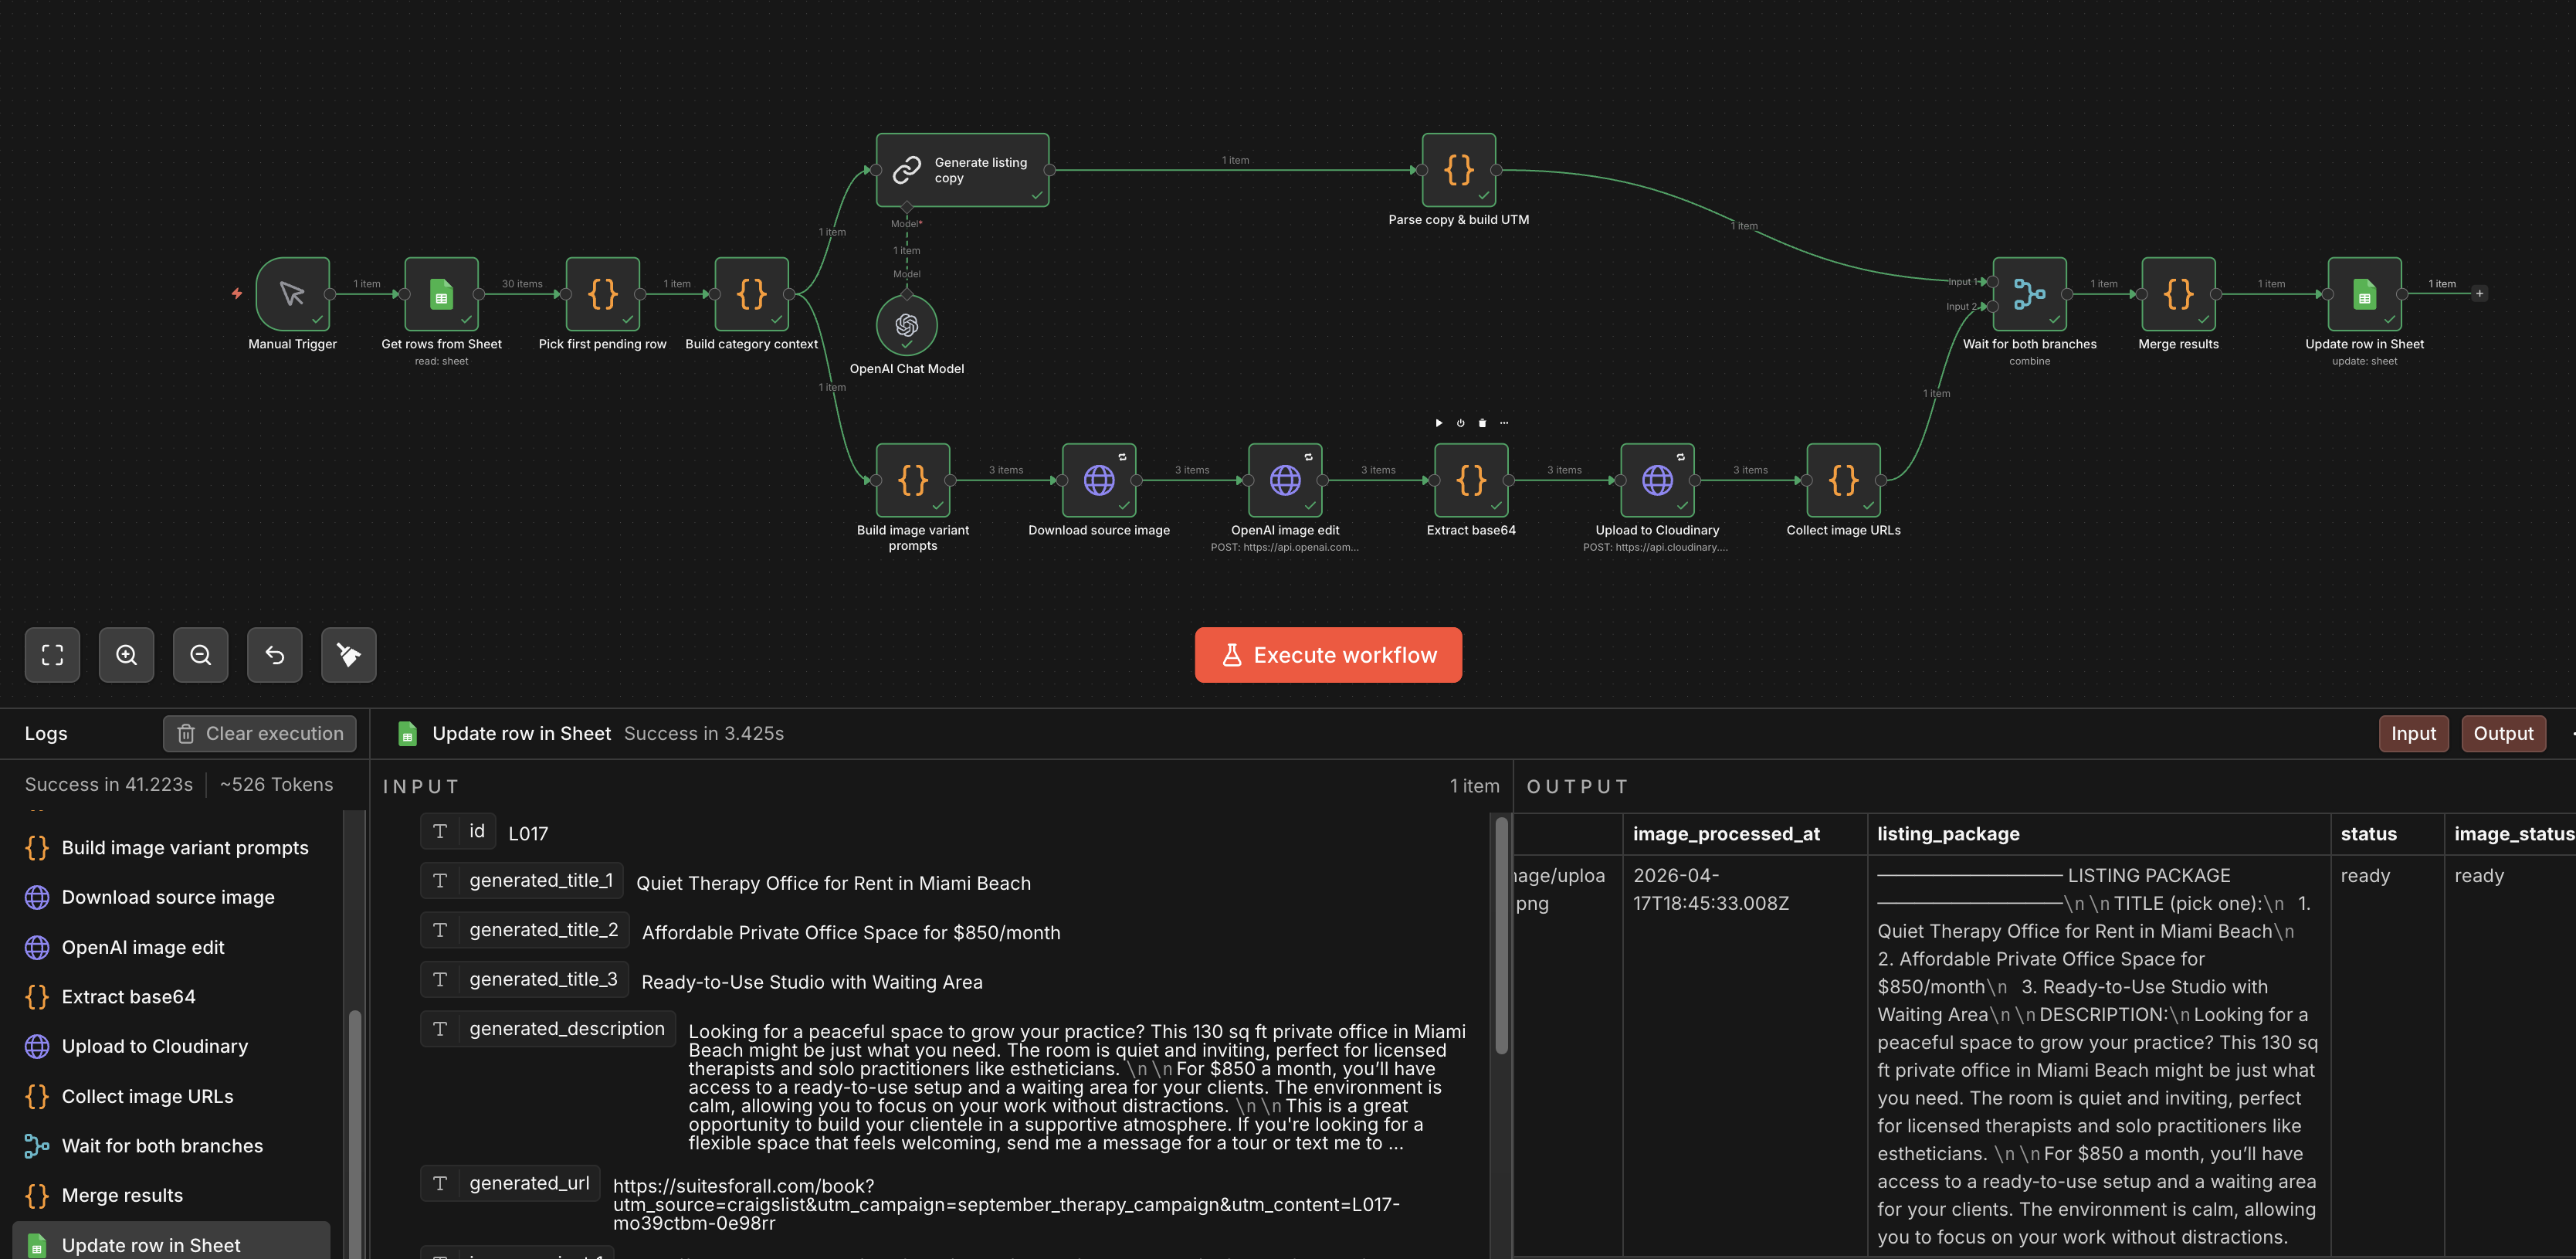Tidy up the workflow layout
The image size is (2576, 1259).
tap(348, 655)
